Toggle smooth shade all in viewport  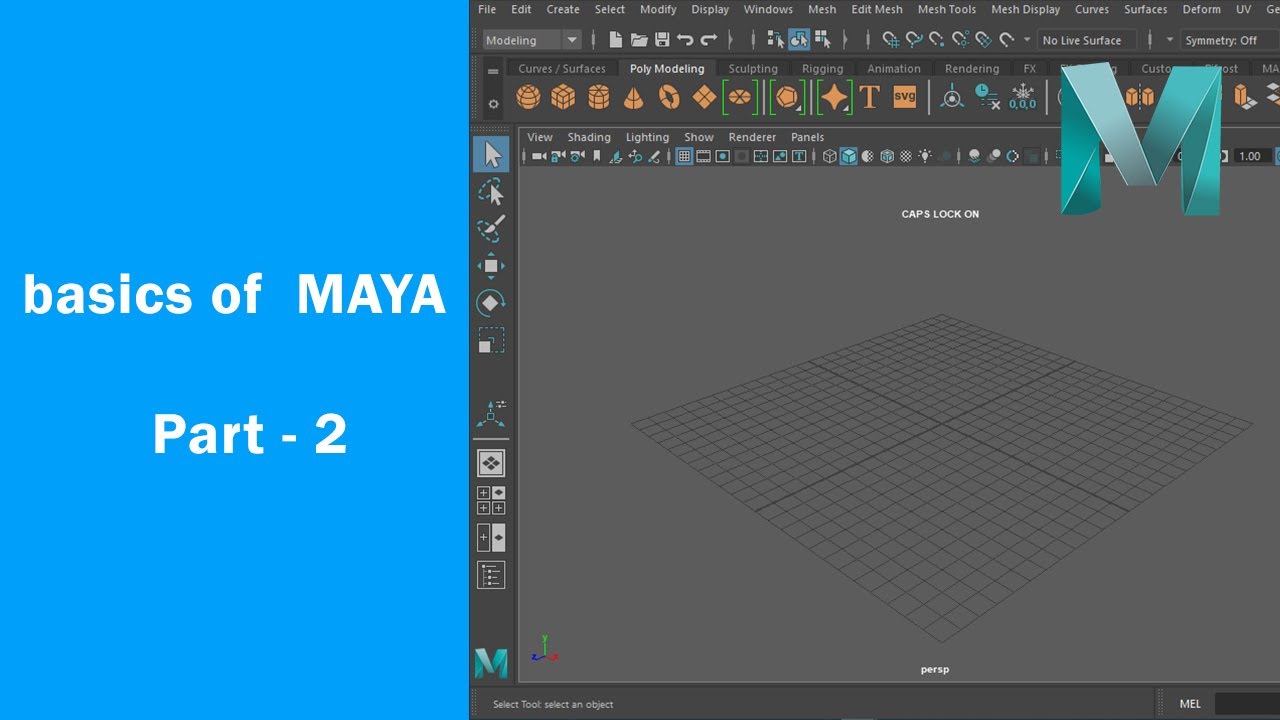click(848, 156)
